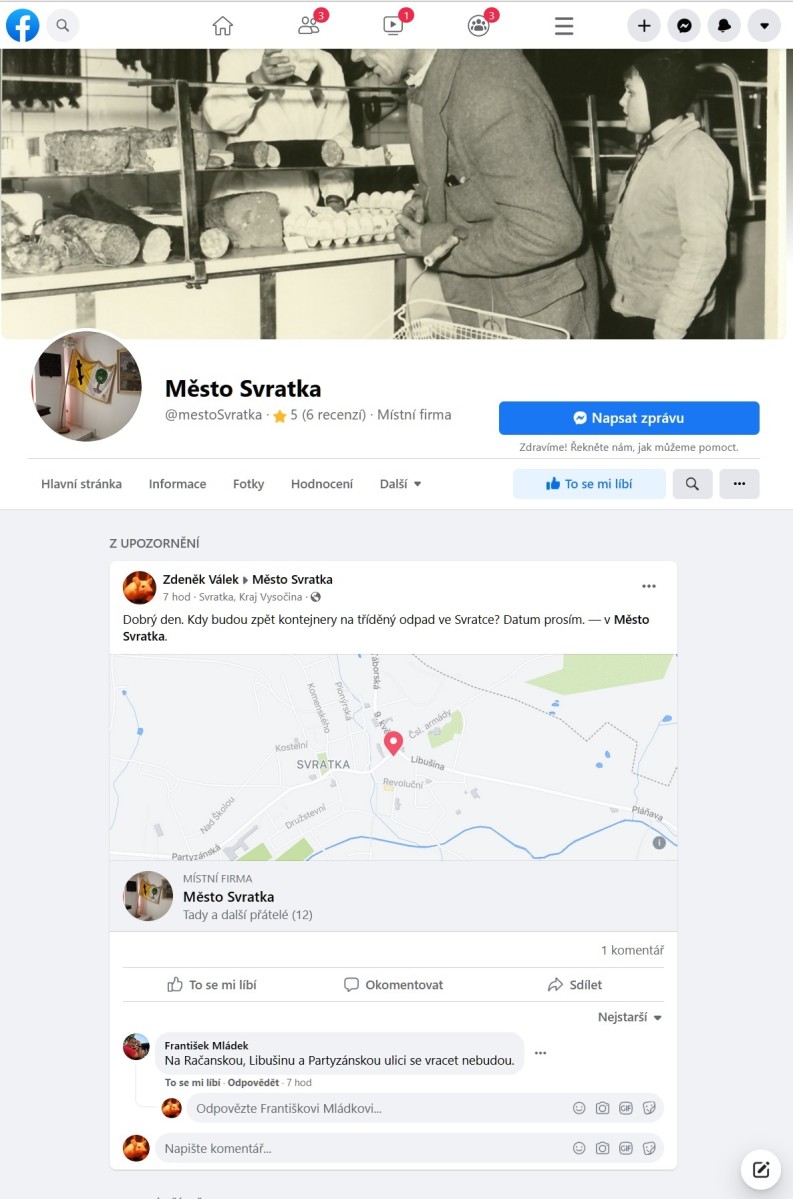This screenshot has width=793, height=1199.
Task: Click the Sdílet share button
Action: coord(575,985)
